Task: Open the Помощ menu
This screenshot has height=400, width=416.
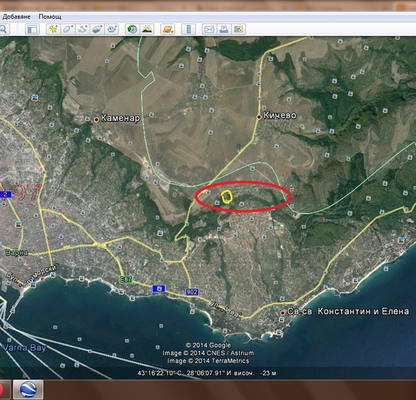Action: (x=50, y=17)
